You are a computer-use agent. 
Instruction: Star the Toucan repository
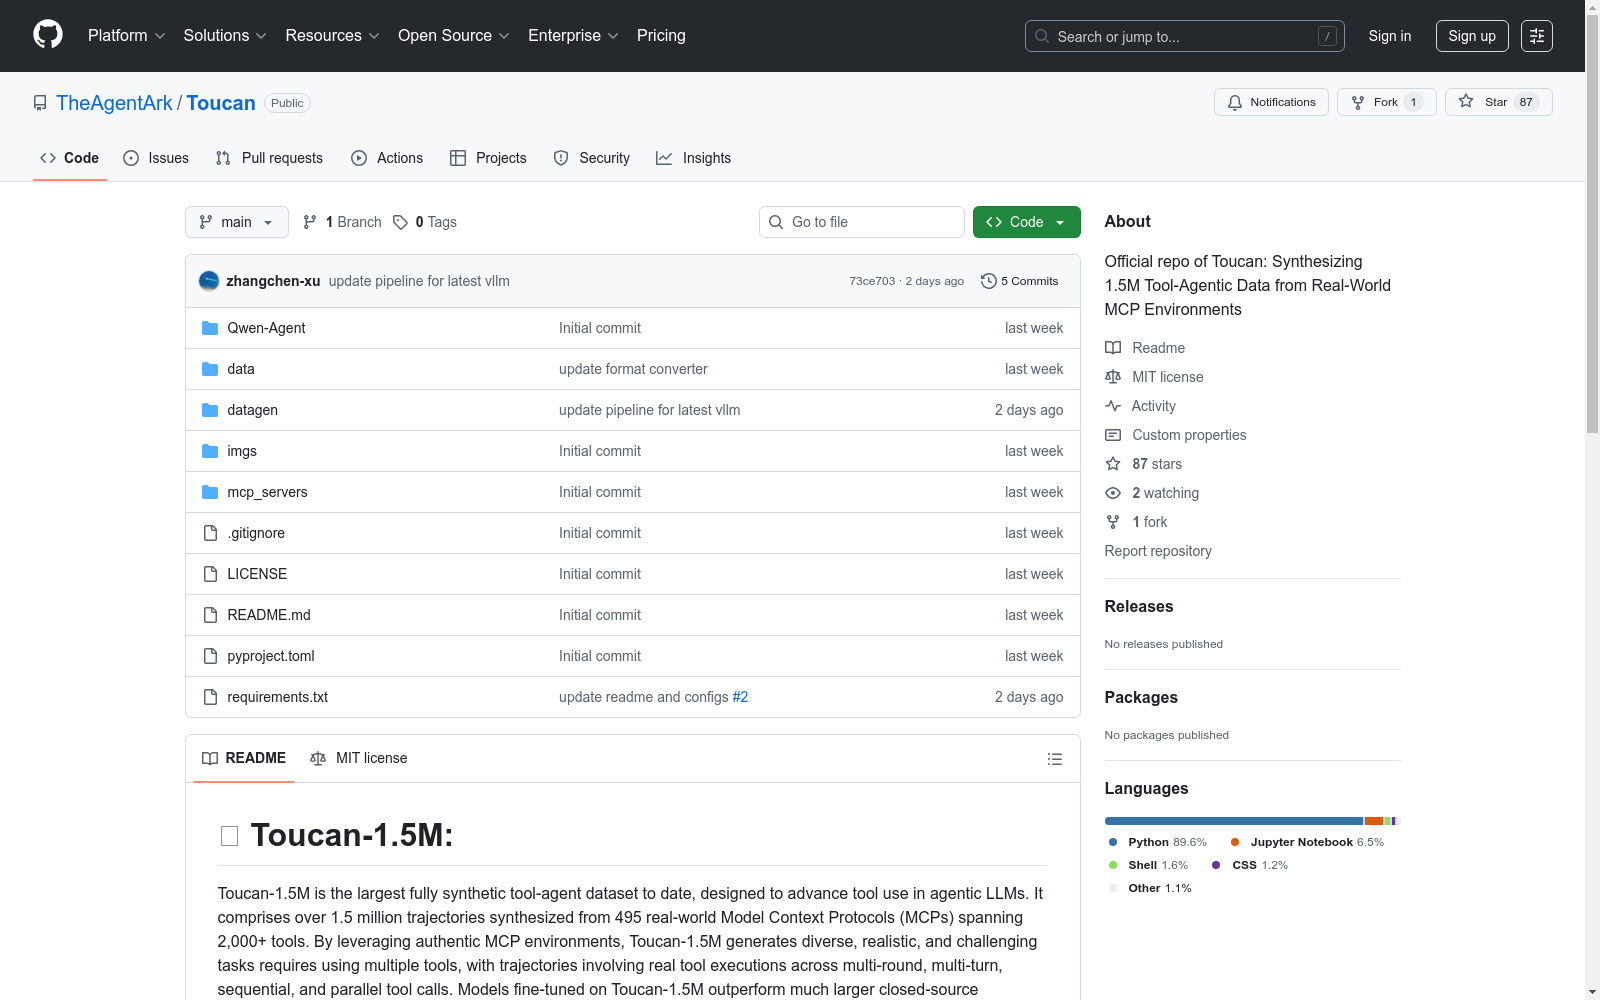[x=1498, y=102]
